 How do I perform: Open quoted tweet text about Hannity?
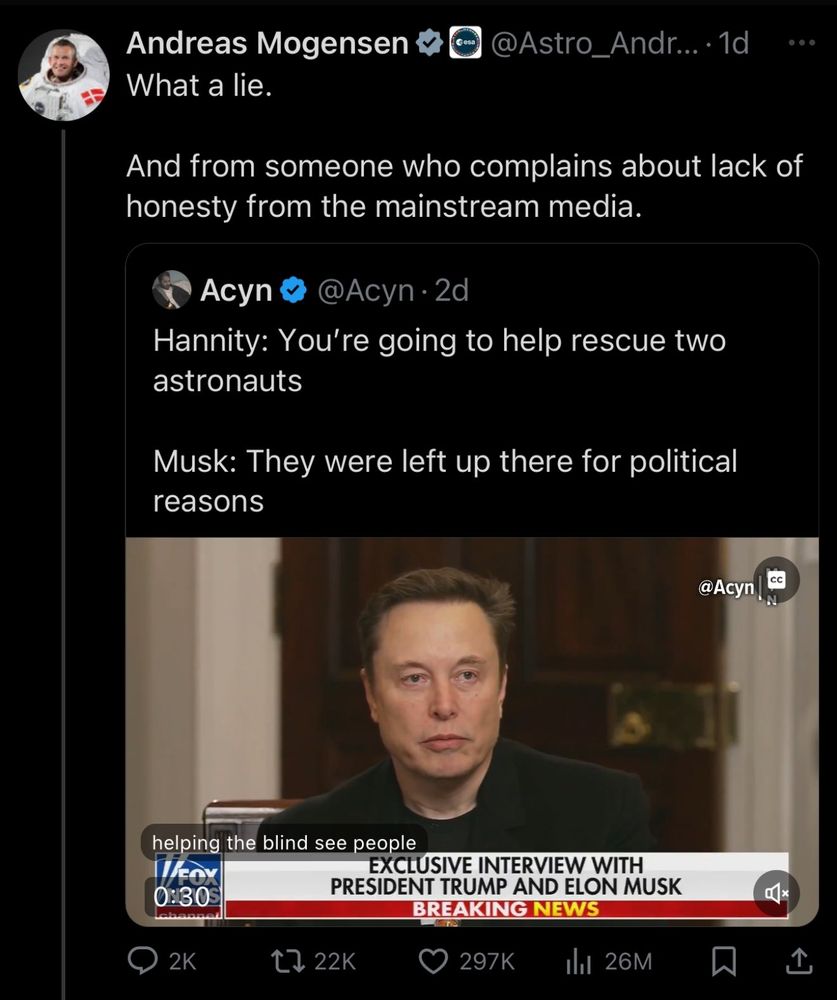(440, 360)
